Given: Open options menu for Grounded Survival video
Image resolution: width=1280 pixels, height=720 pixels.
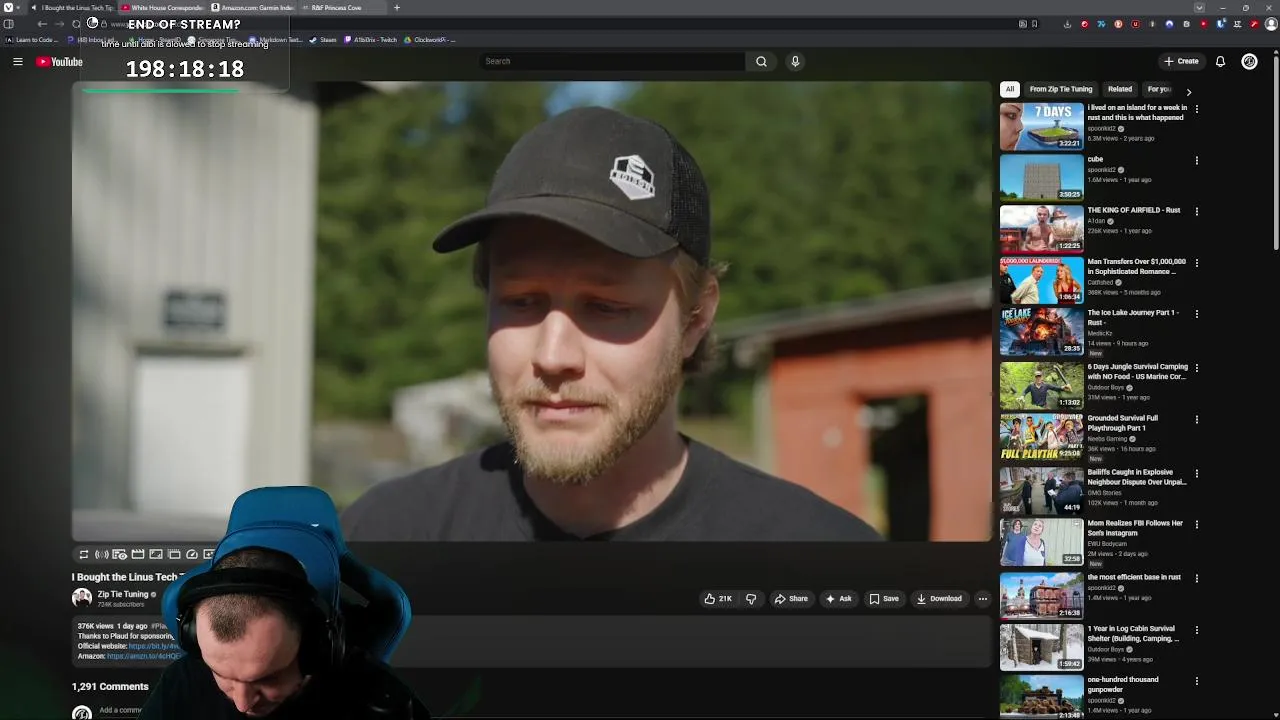Looking at the screenshot, I should pyautogui.click(x=1197, y=419).
